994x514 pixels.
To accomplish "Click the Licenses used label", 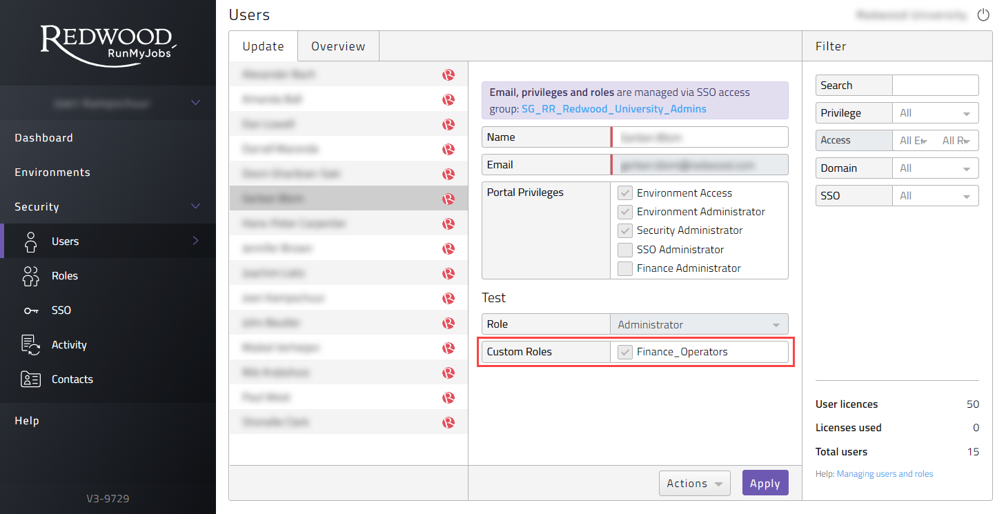I will (848, 428).
